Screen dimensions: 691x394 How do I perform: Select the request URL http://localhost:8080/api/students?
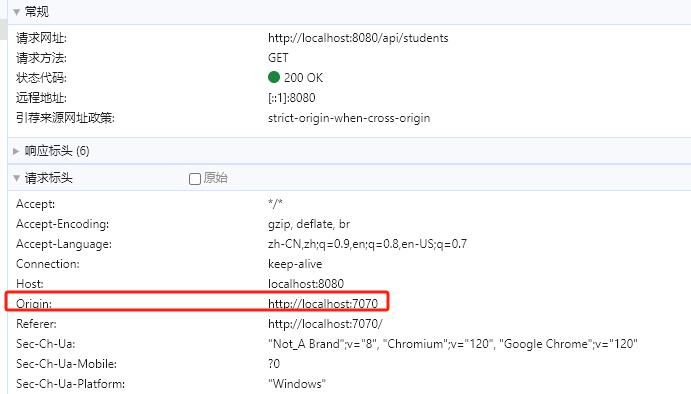358,38
